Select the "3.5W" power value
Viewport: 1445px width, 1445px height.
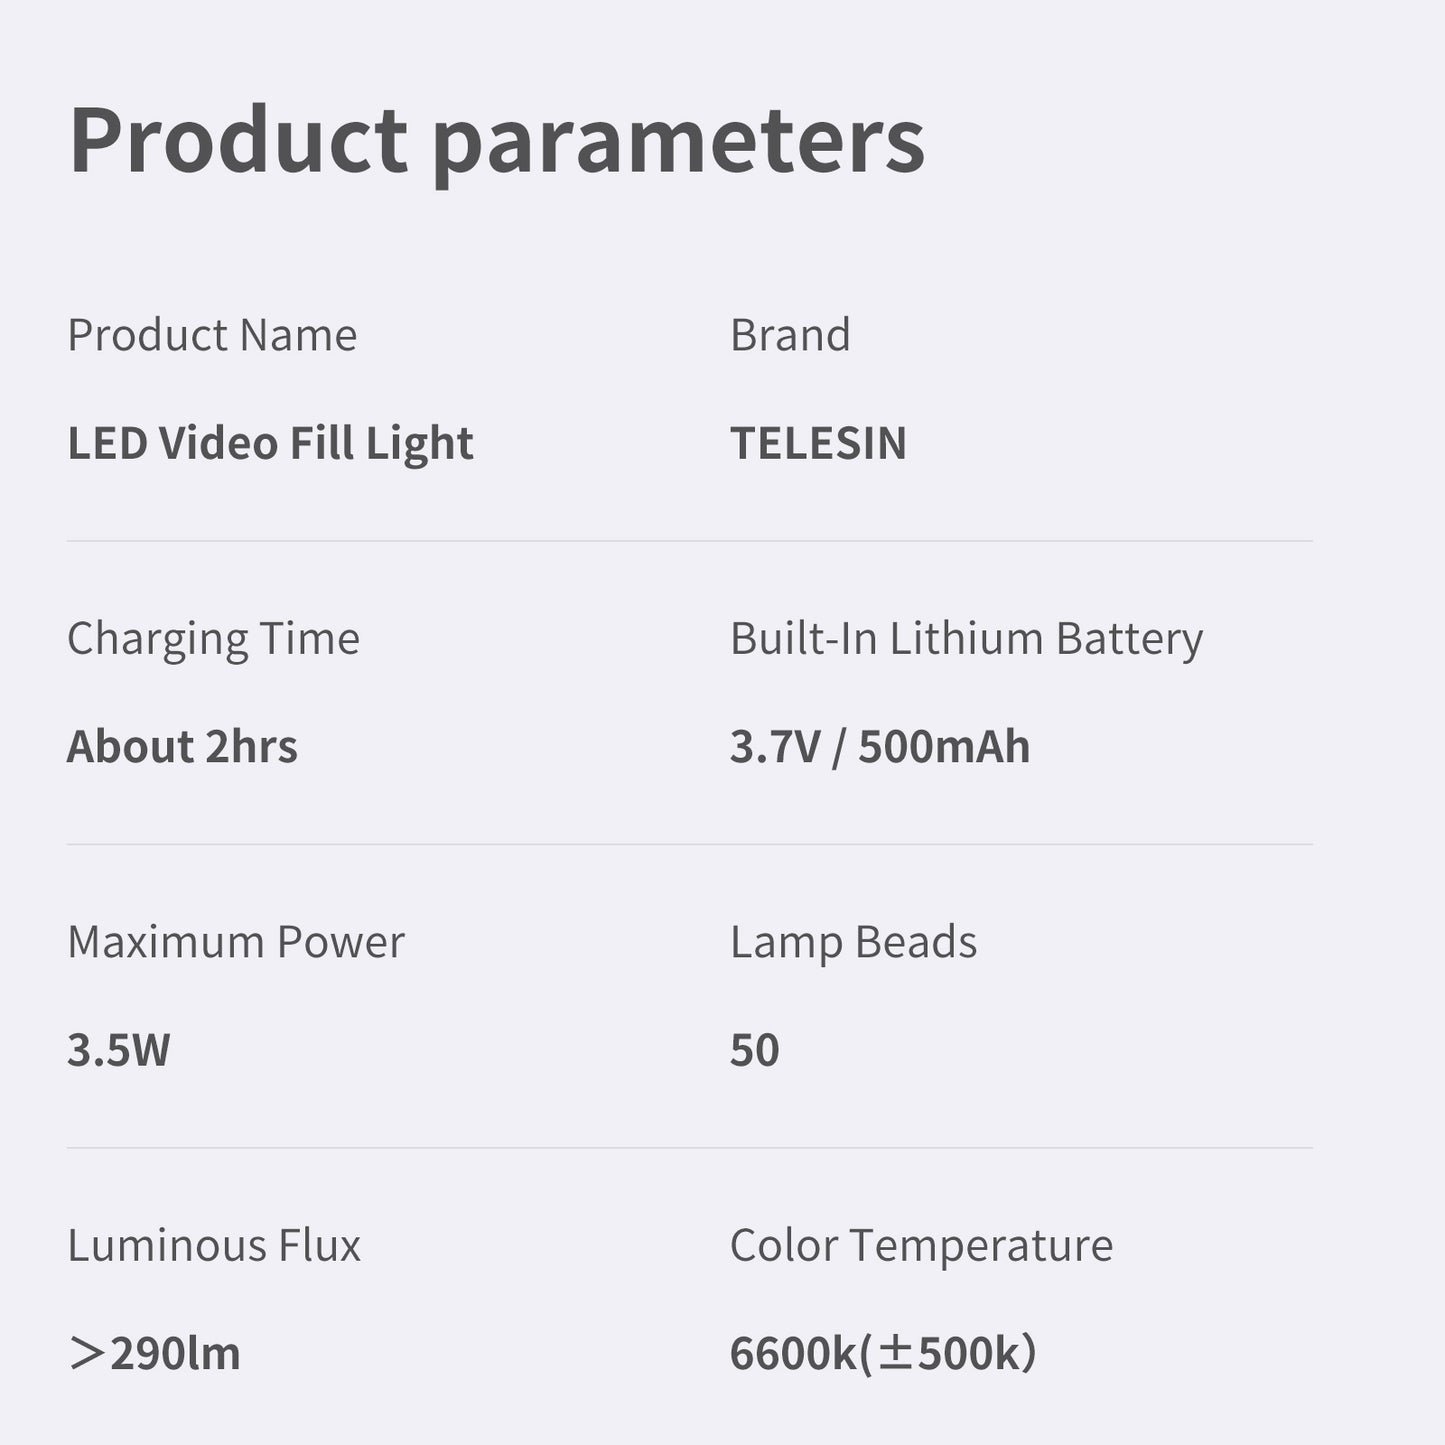tap(119, 1050)
